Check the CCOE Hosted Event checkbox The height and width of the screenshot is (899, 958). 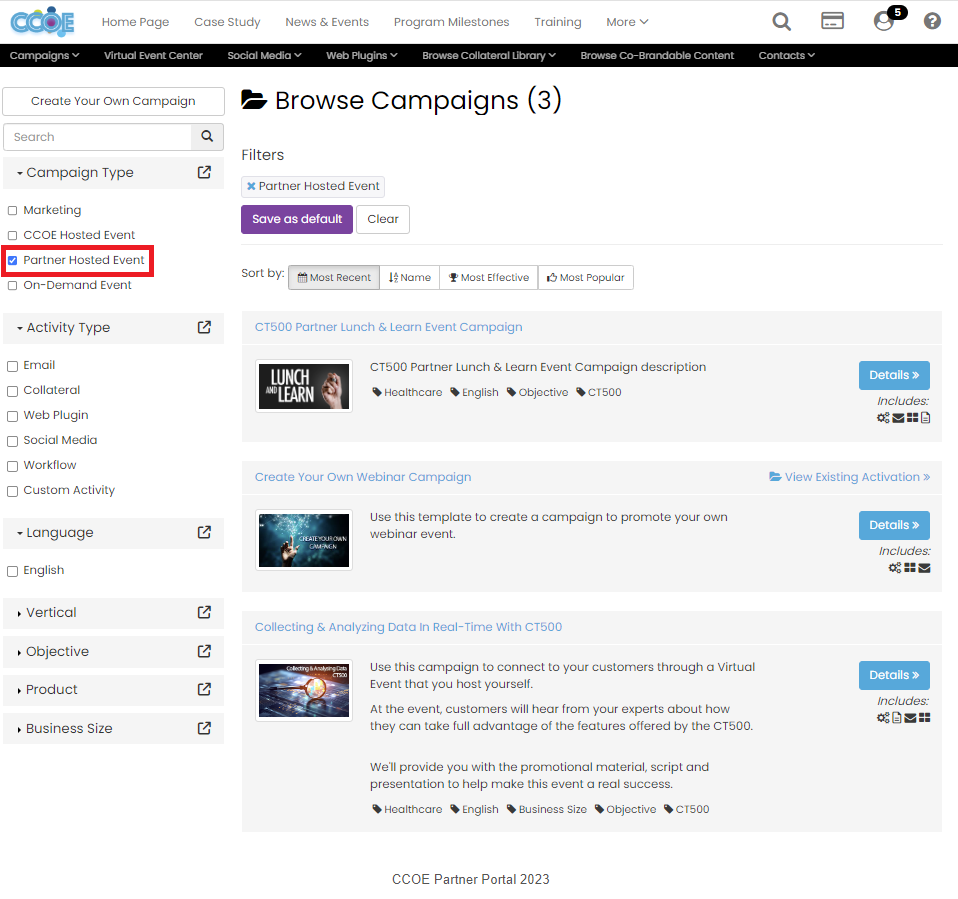pyautogui.click(x=12, y=235)
